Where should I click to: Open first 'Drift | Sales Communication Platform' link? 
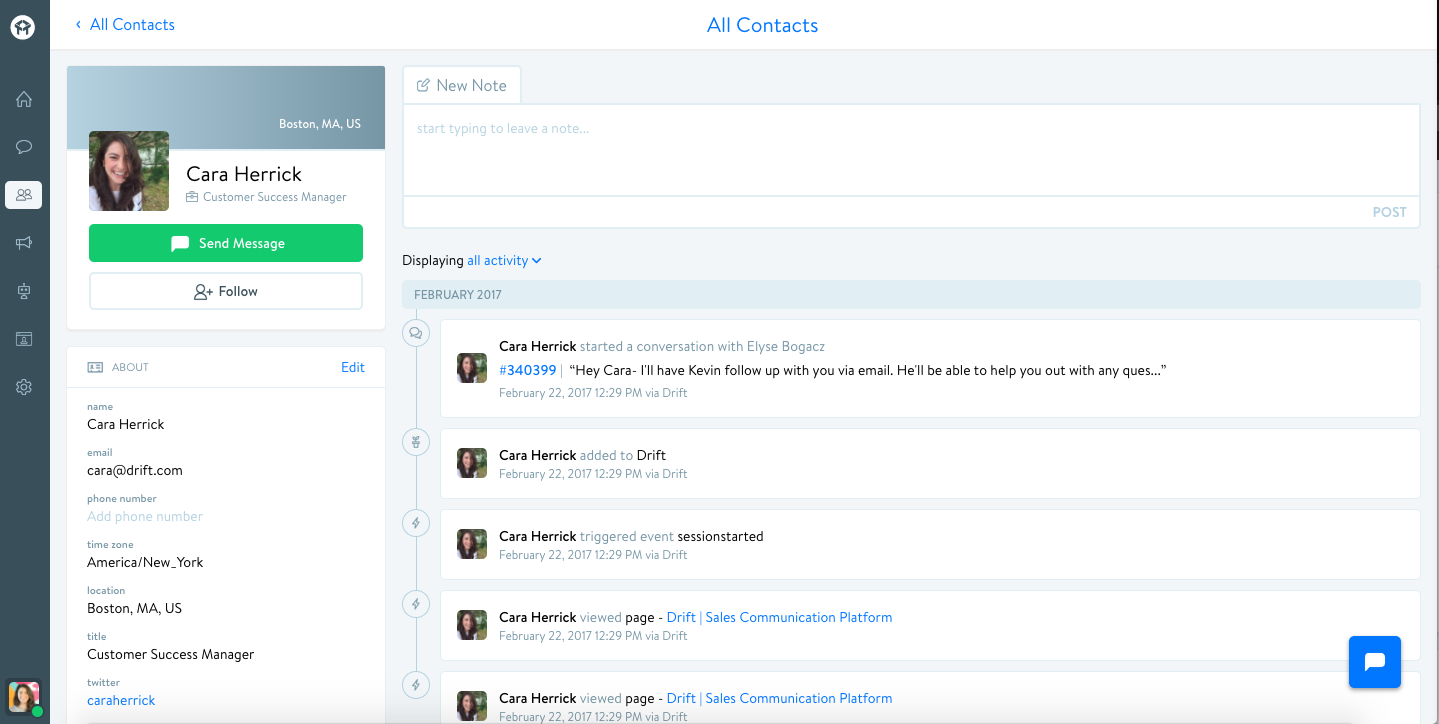coord(779,617)
